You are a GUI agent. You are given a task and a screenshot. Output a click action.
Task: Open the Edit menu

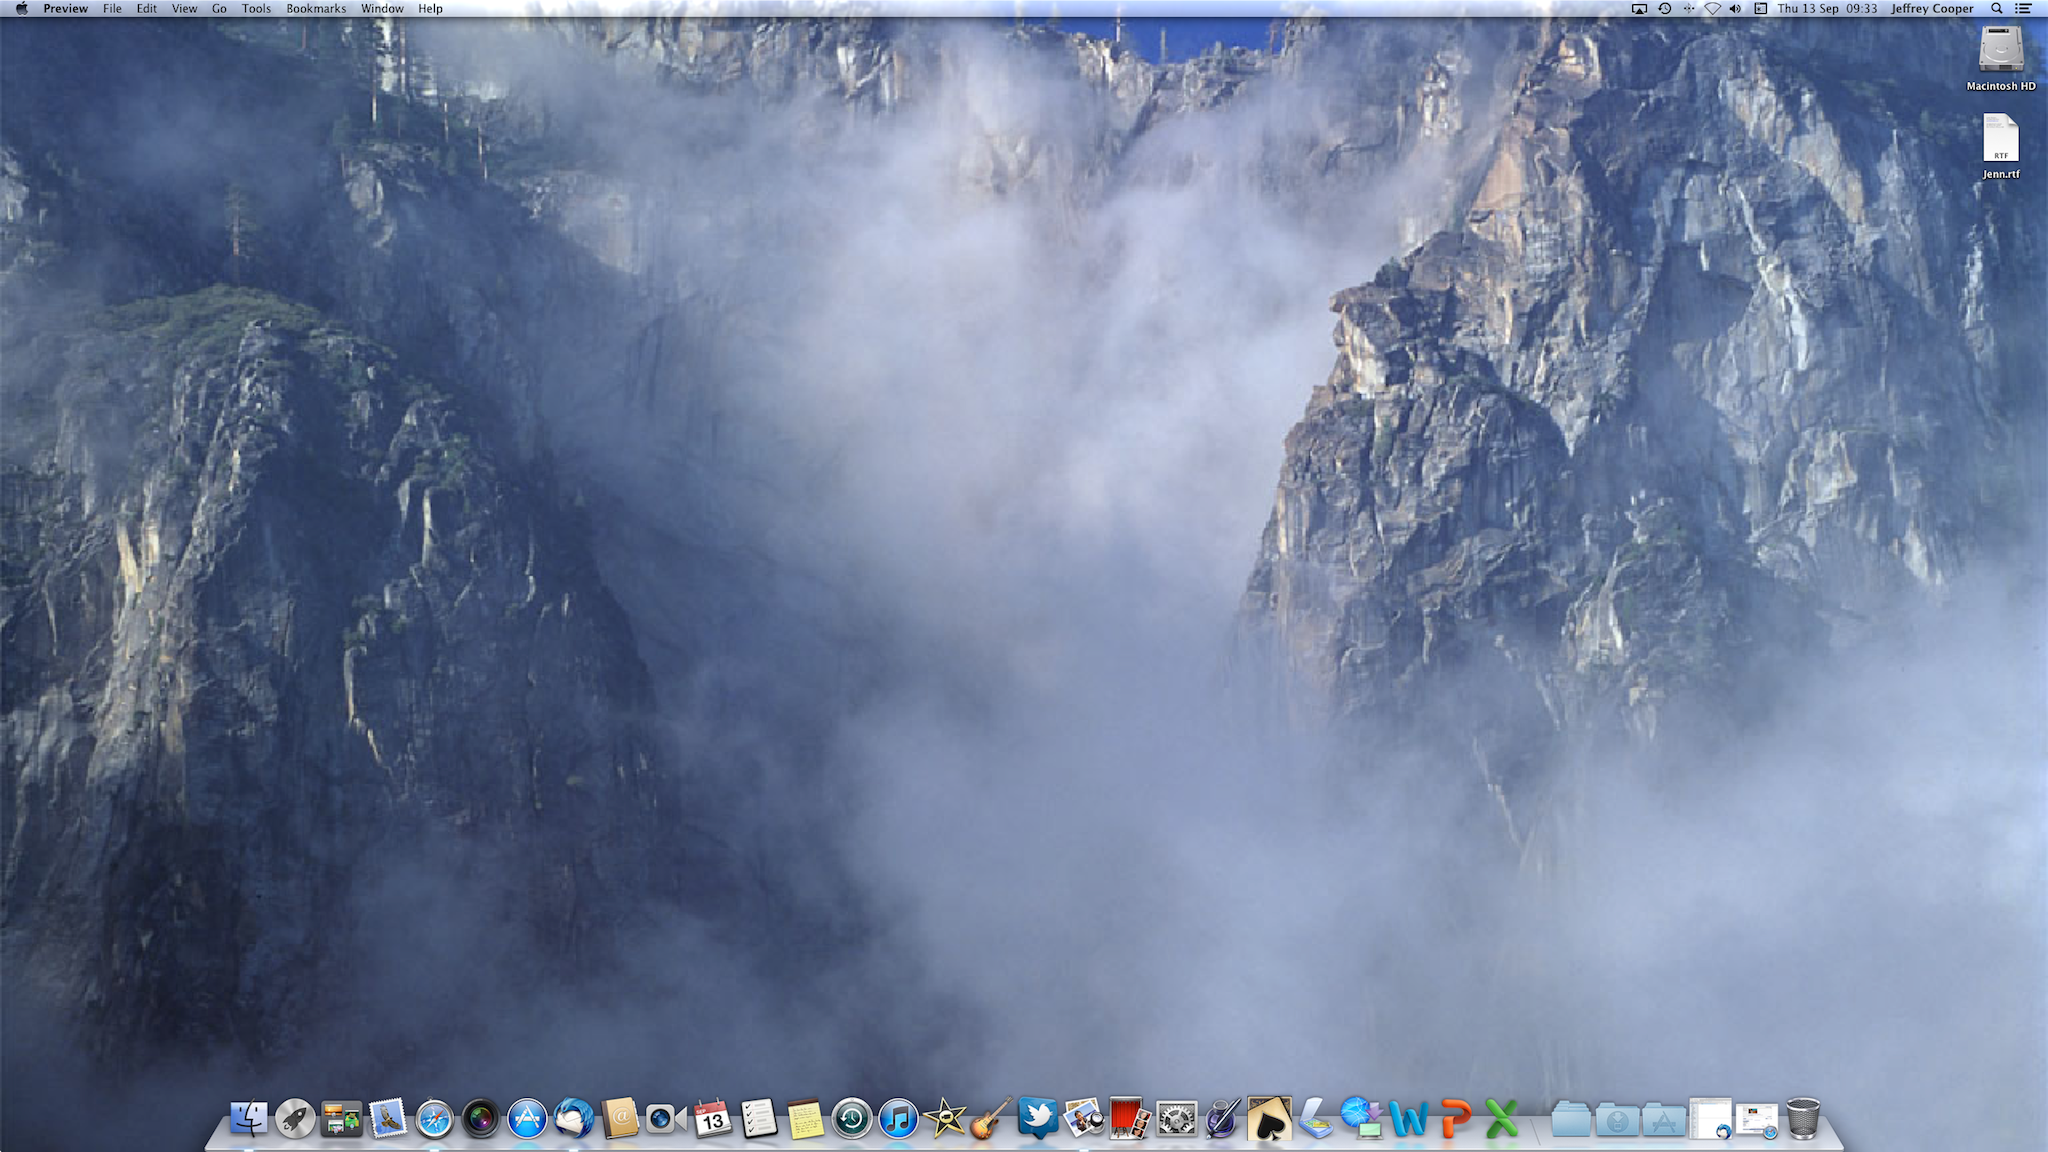click(x=147, y=8)
